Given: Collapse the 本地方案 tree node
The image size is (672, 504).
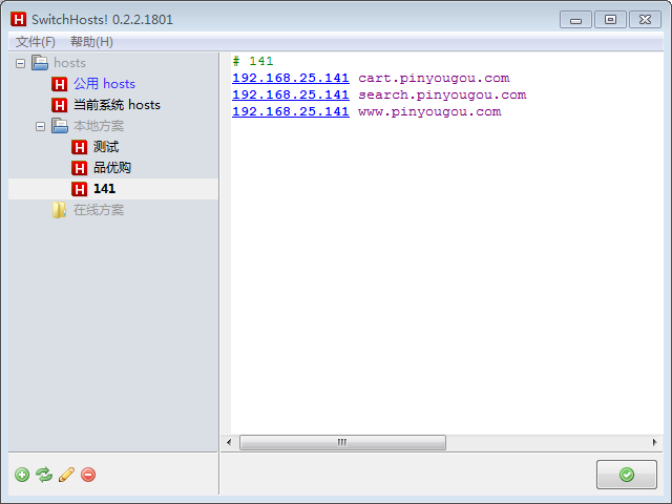Looking at the screenshot, I should click(40, 126).
